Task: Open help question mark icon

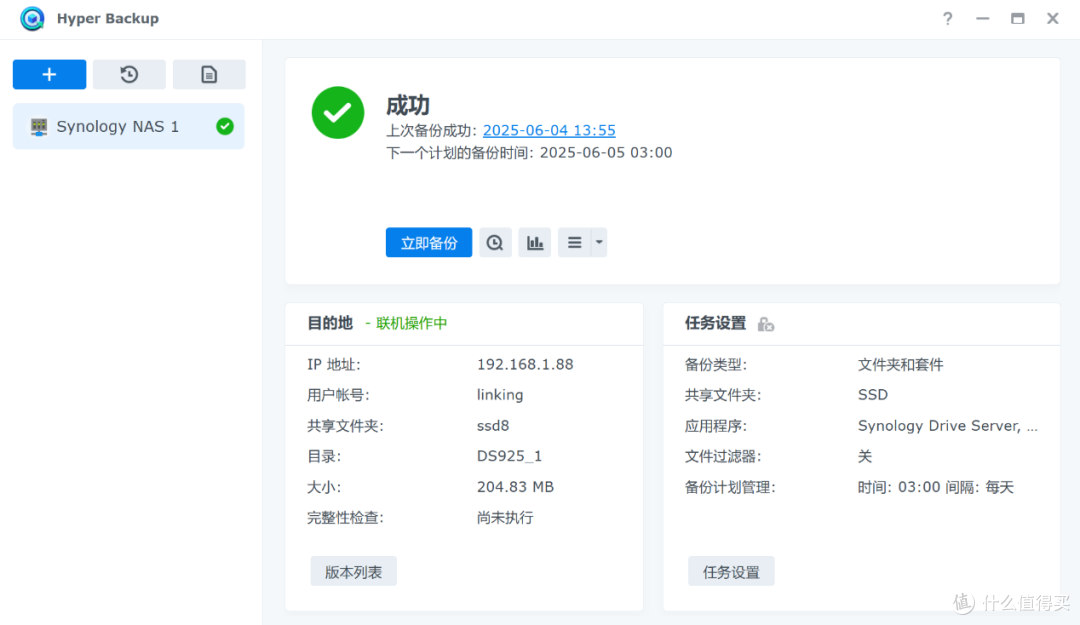Action: (948, 19)
